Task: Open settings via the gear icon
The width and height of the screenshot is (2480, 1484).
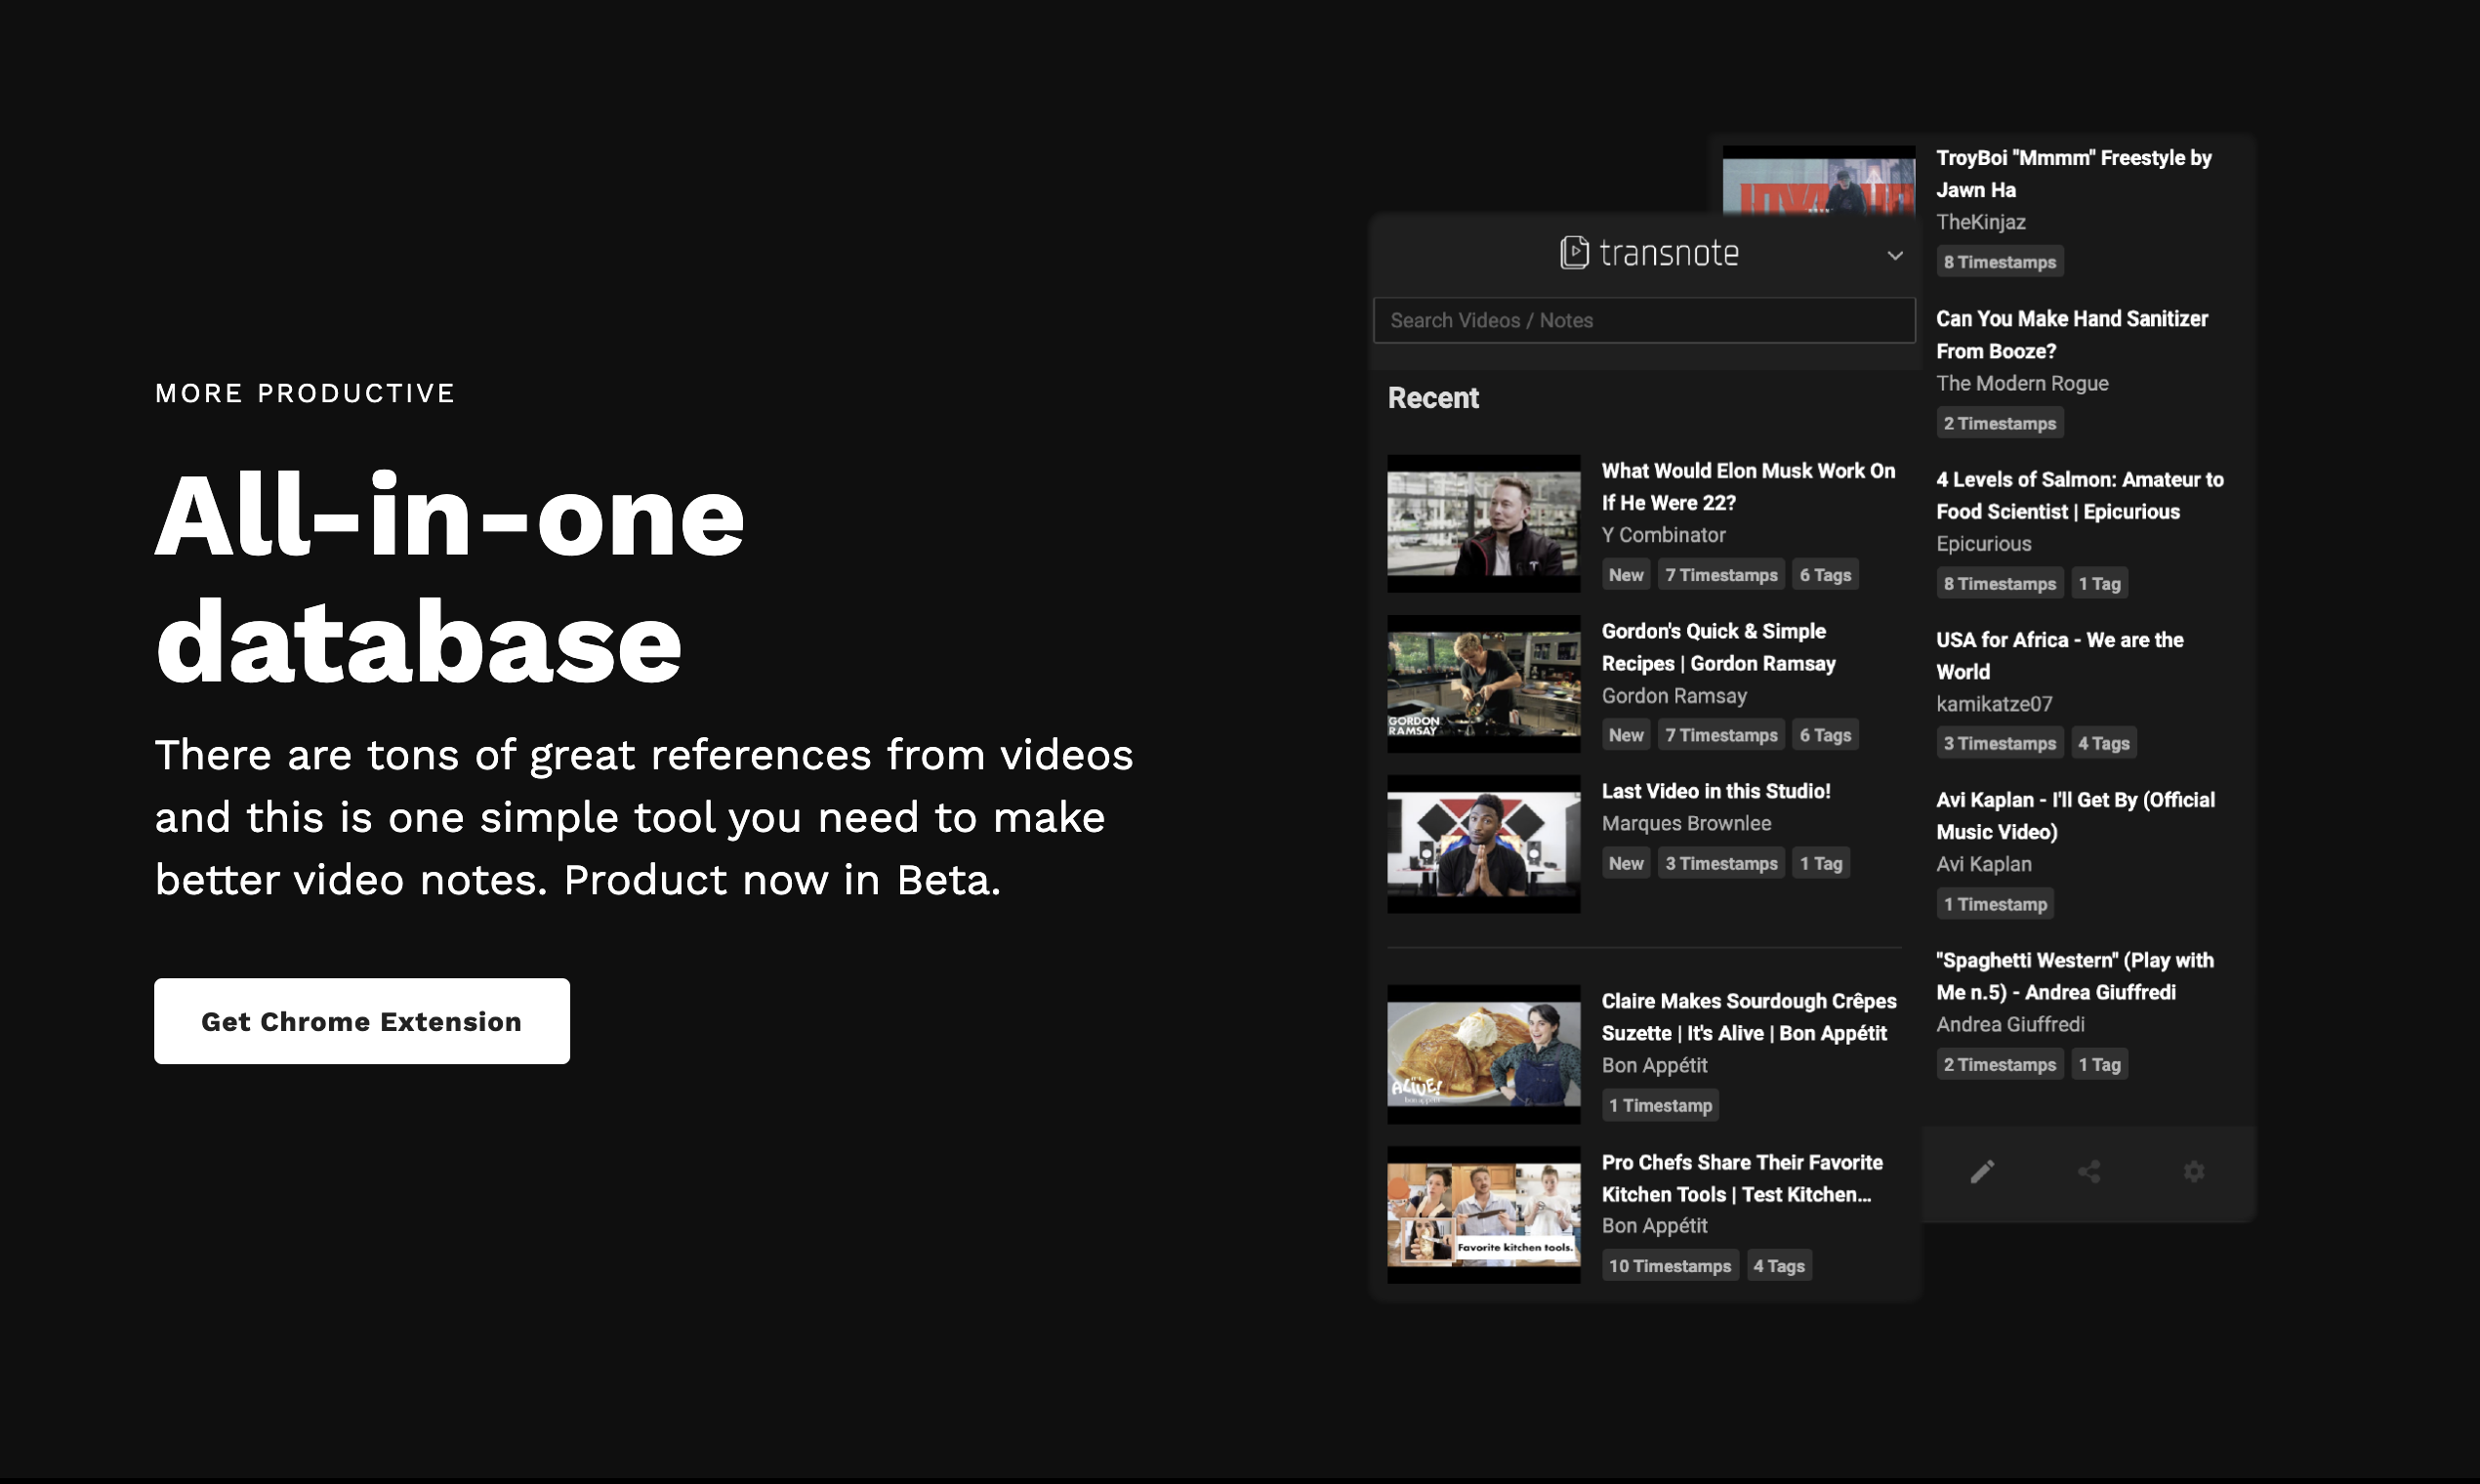Action: pos(2194,1171)
